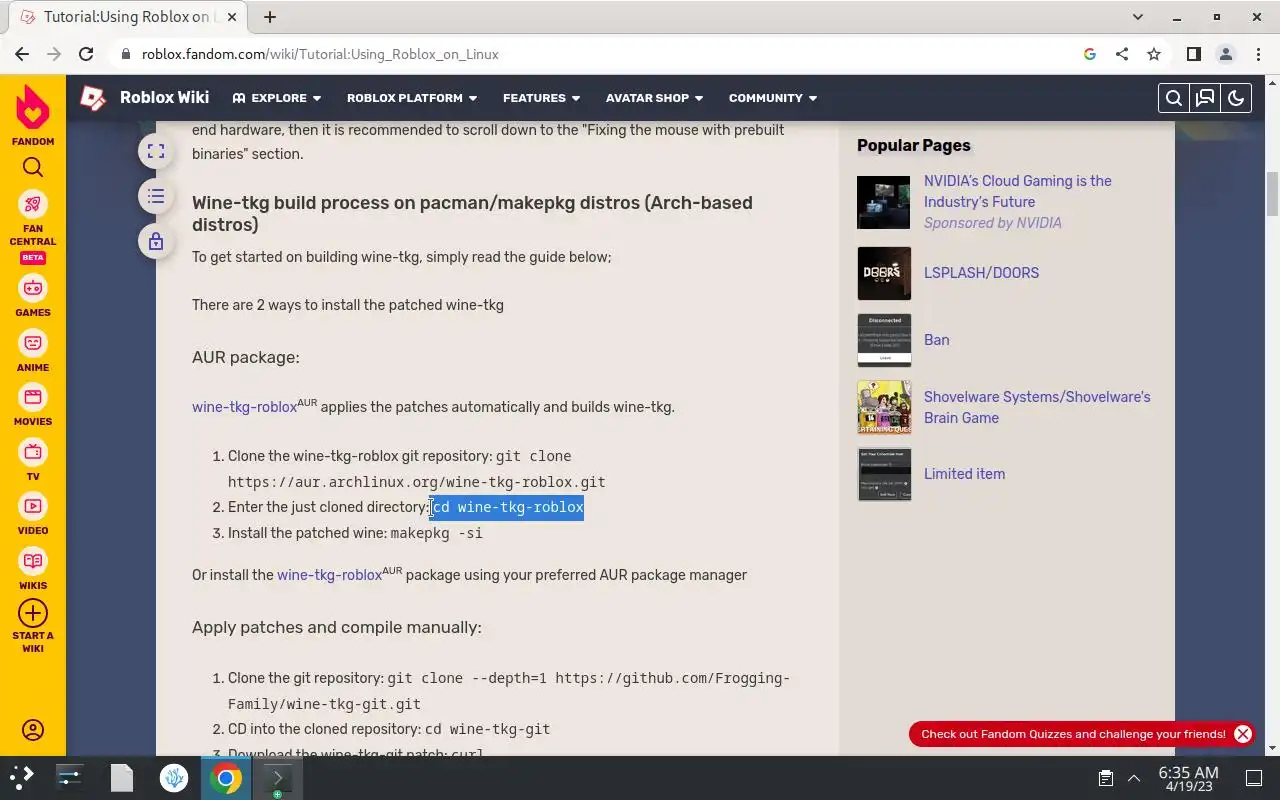Click the highlighted cd wine-tkg-roblox command
Image resolution: width=1280 pixels, height=800 pixels.
[507, 507]
